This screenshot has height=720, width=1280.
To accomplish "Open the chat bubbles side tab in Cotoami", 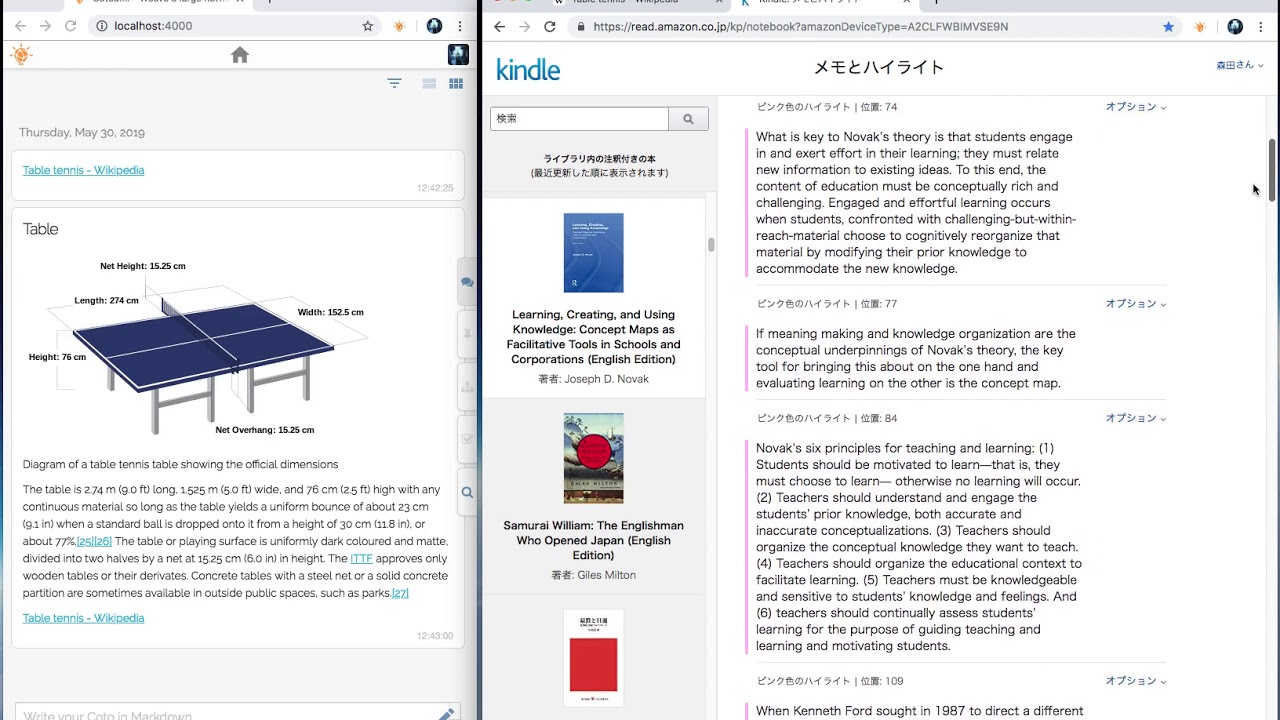I will point(467,282).
